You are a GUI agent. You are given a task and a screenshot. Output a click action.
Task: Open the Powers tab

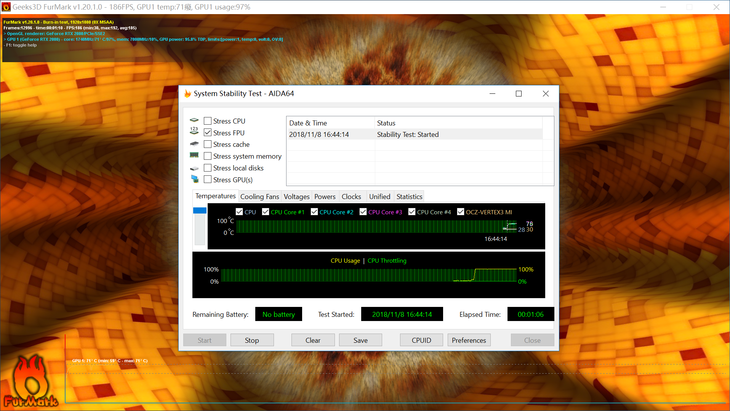(x=324, y=196)
